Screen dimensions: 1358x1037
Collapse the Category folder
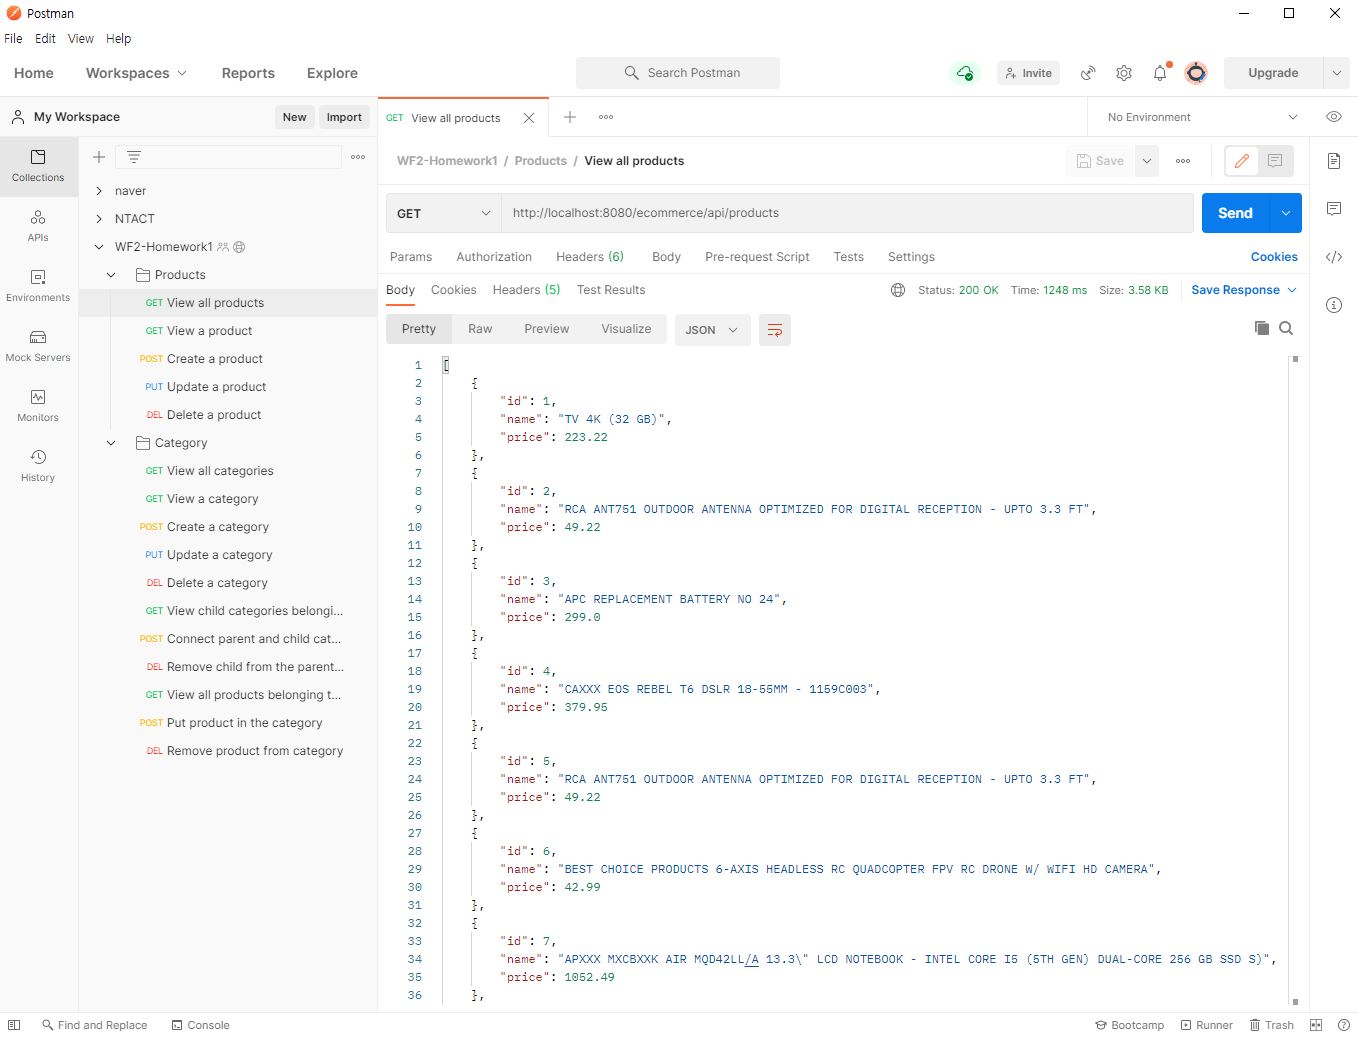[x=111, y=443]
